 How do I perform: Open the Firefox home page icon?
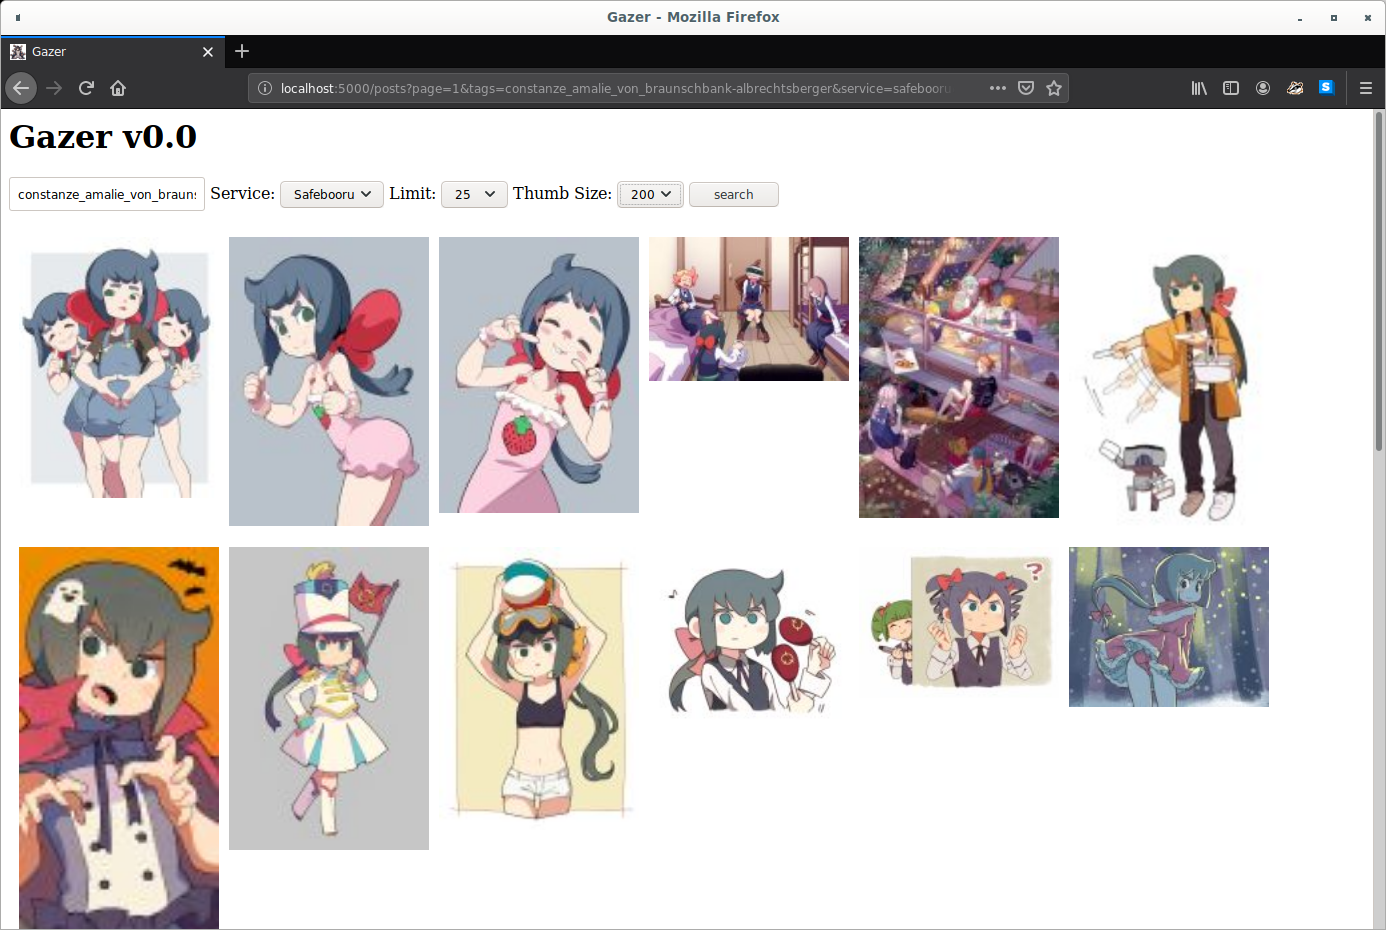[118, 88]
